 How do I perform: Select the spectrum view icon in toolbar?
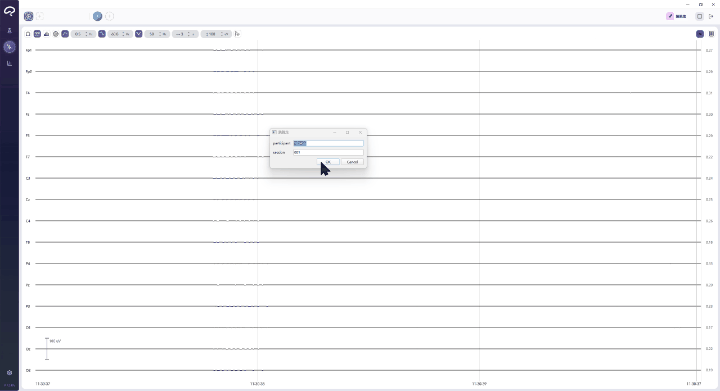(x=46, y=34)
